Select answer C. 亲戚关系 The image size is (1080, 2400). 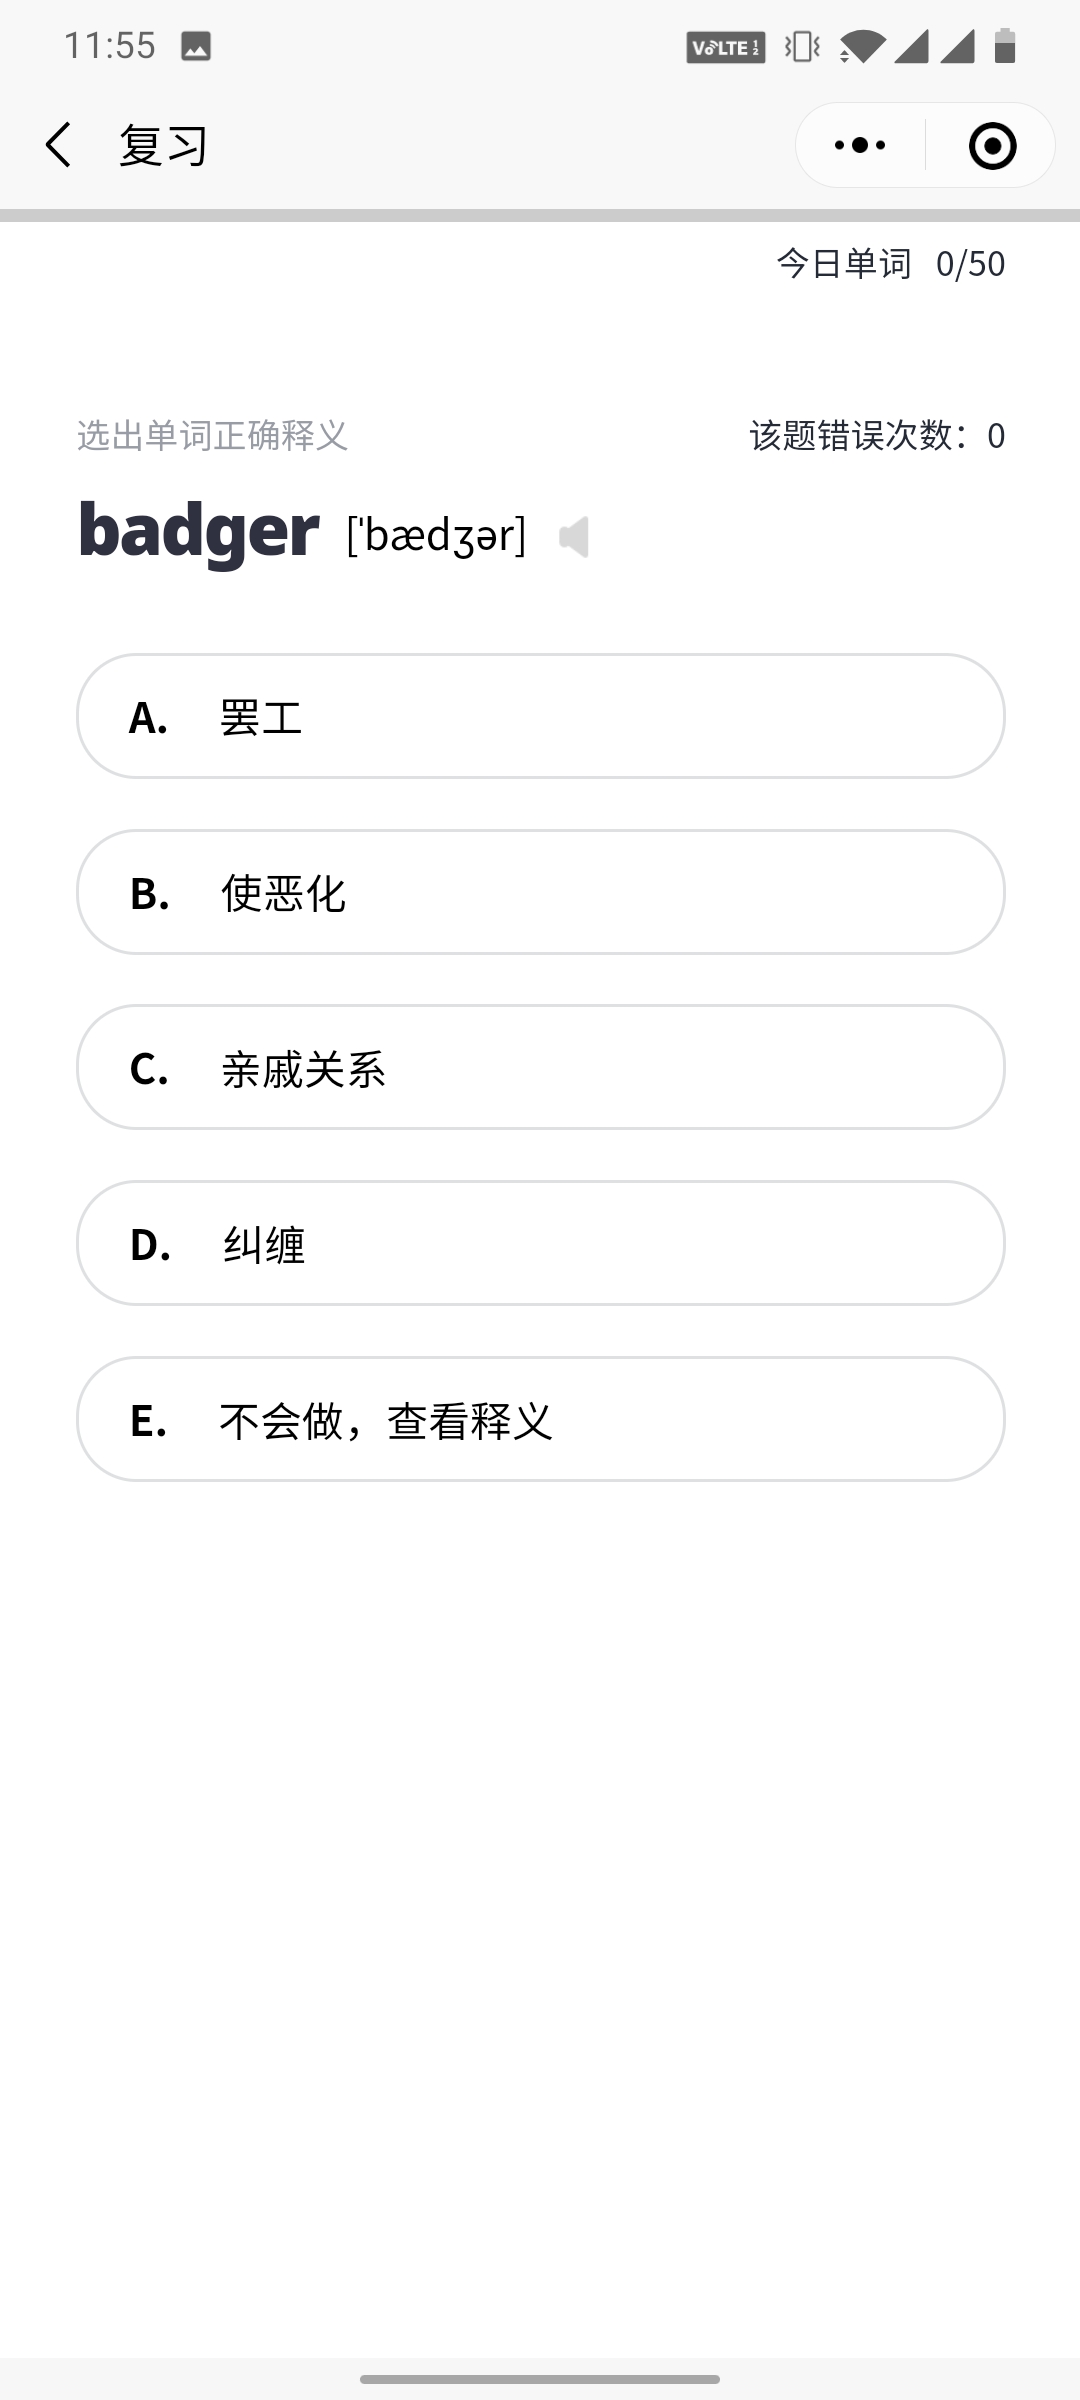(x=541, y=1067)
